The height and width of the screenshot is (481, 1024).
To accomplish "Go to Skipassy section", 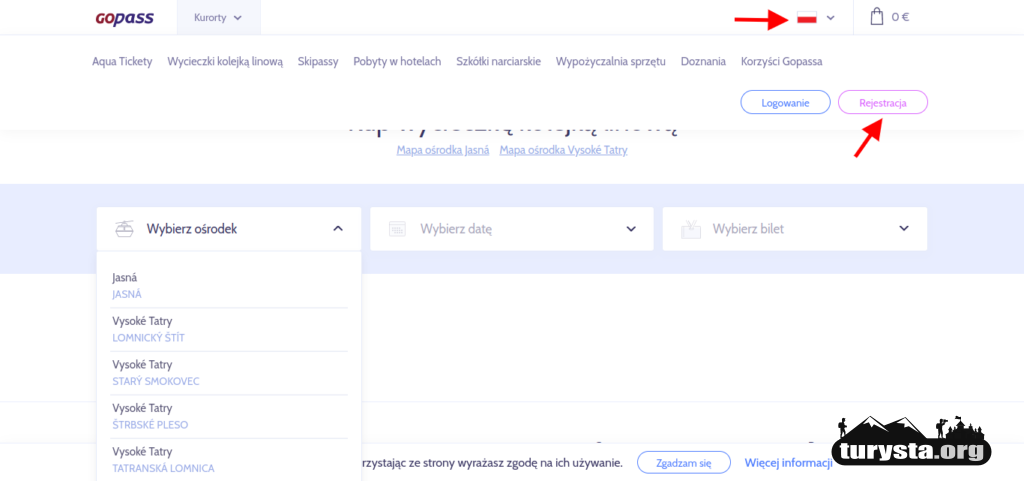I will click(318, 61).
